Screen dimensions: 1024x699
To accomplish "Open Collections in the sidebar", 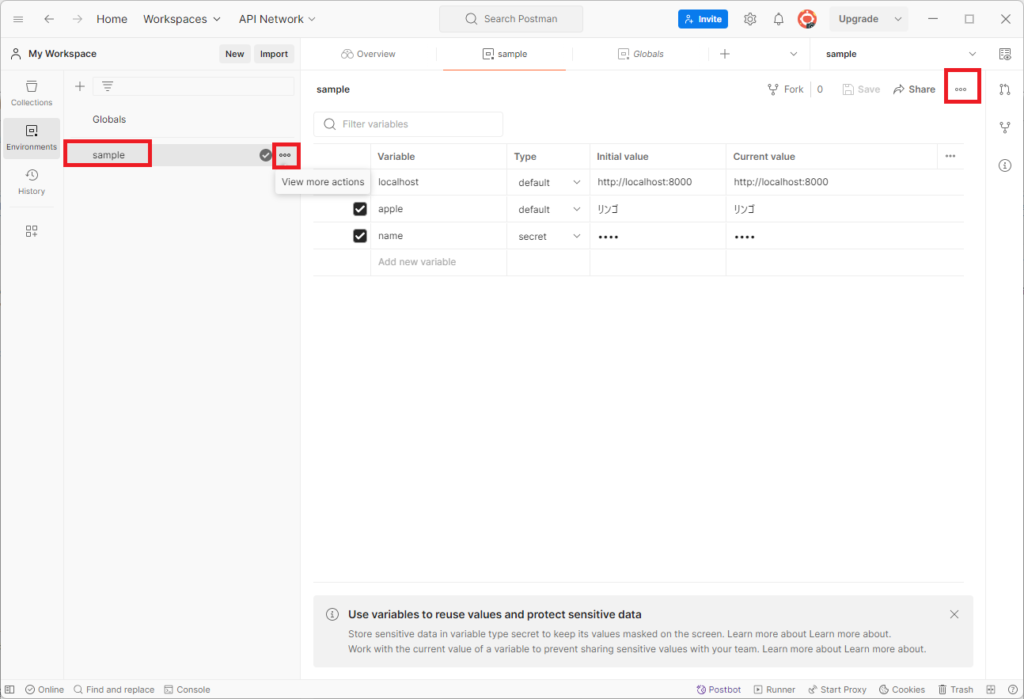I will [x=31, y=93].
